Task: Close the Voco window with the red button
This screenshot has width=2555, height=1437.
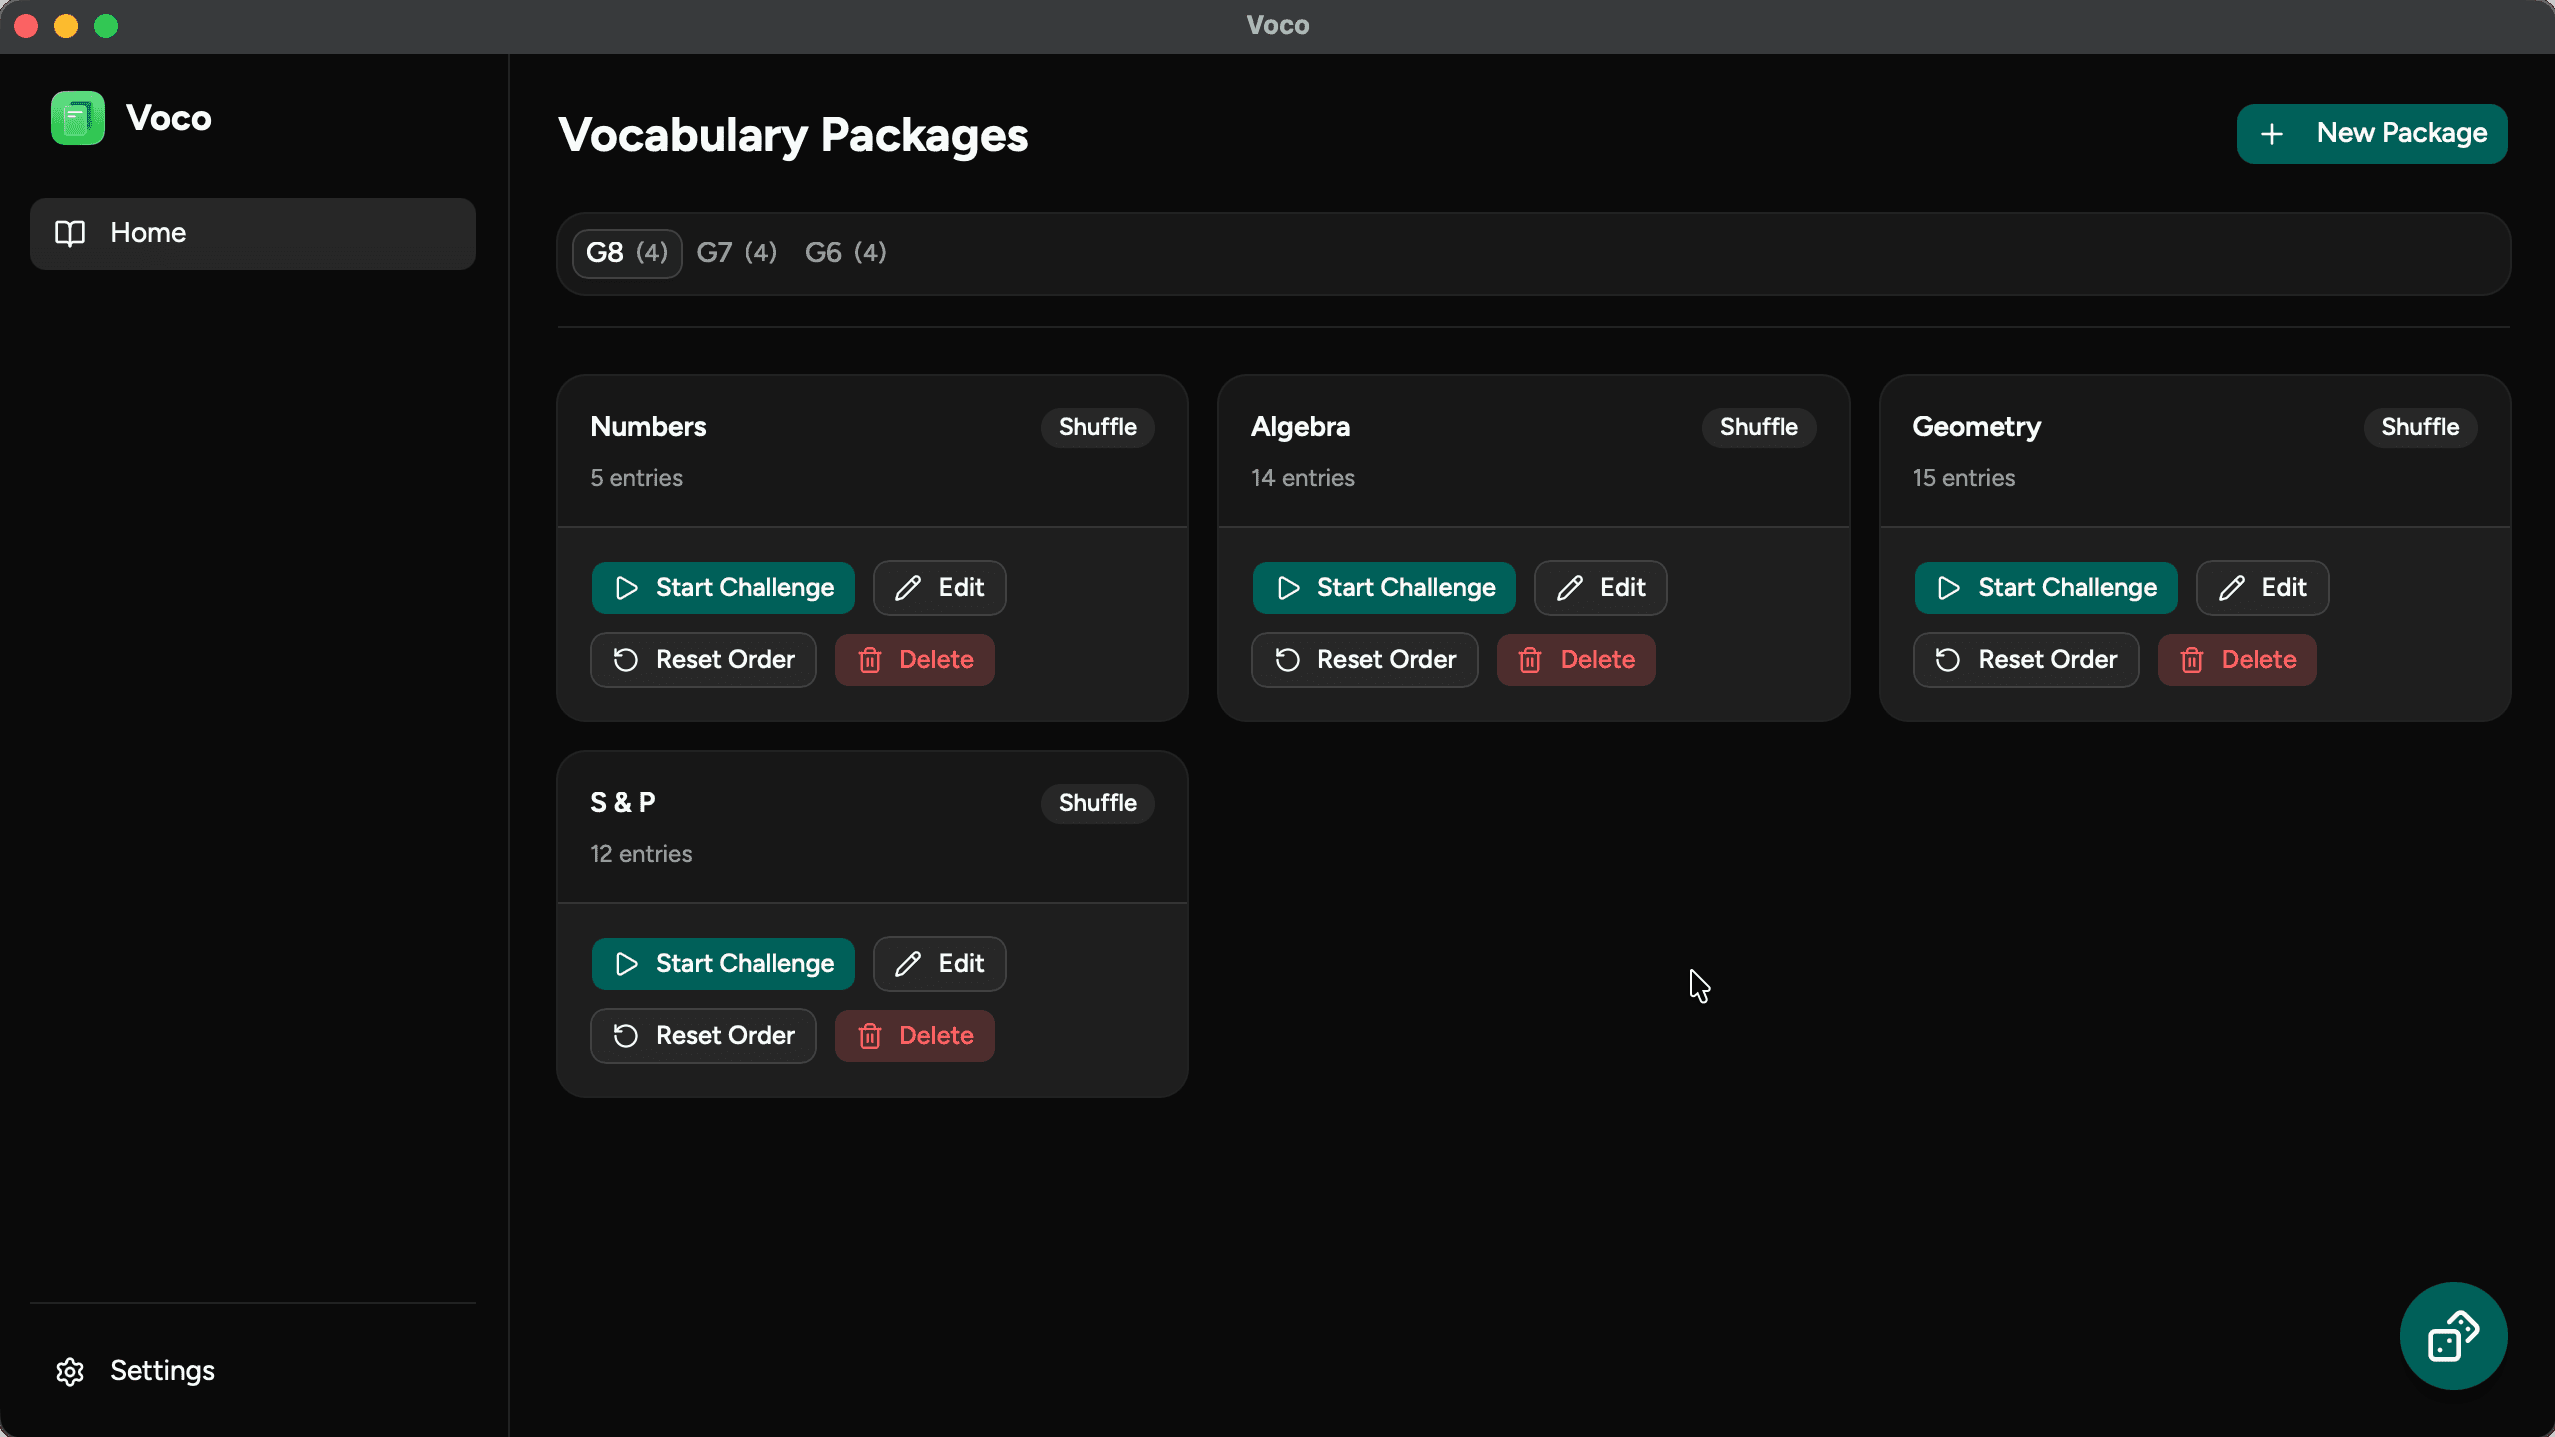Action: pos(26,26)
